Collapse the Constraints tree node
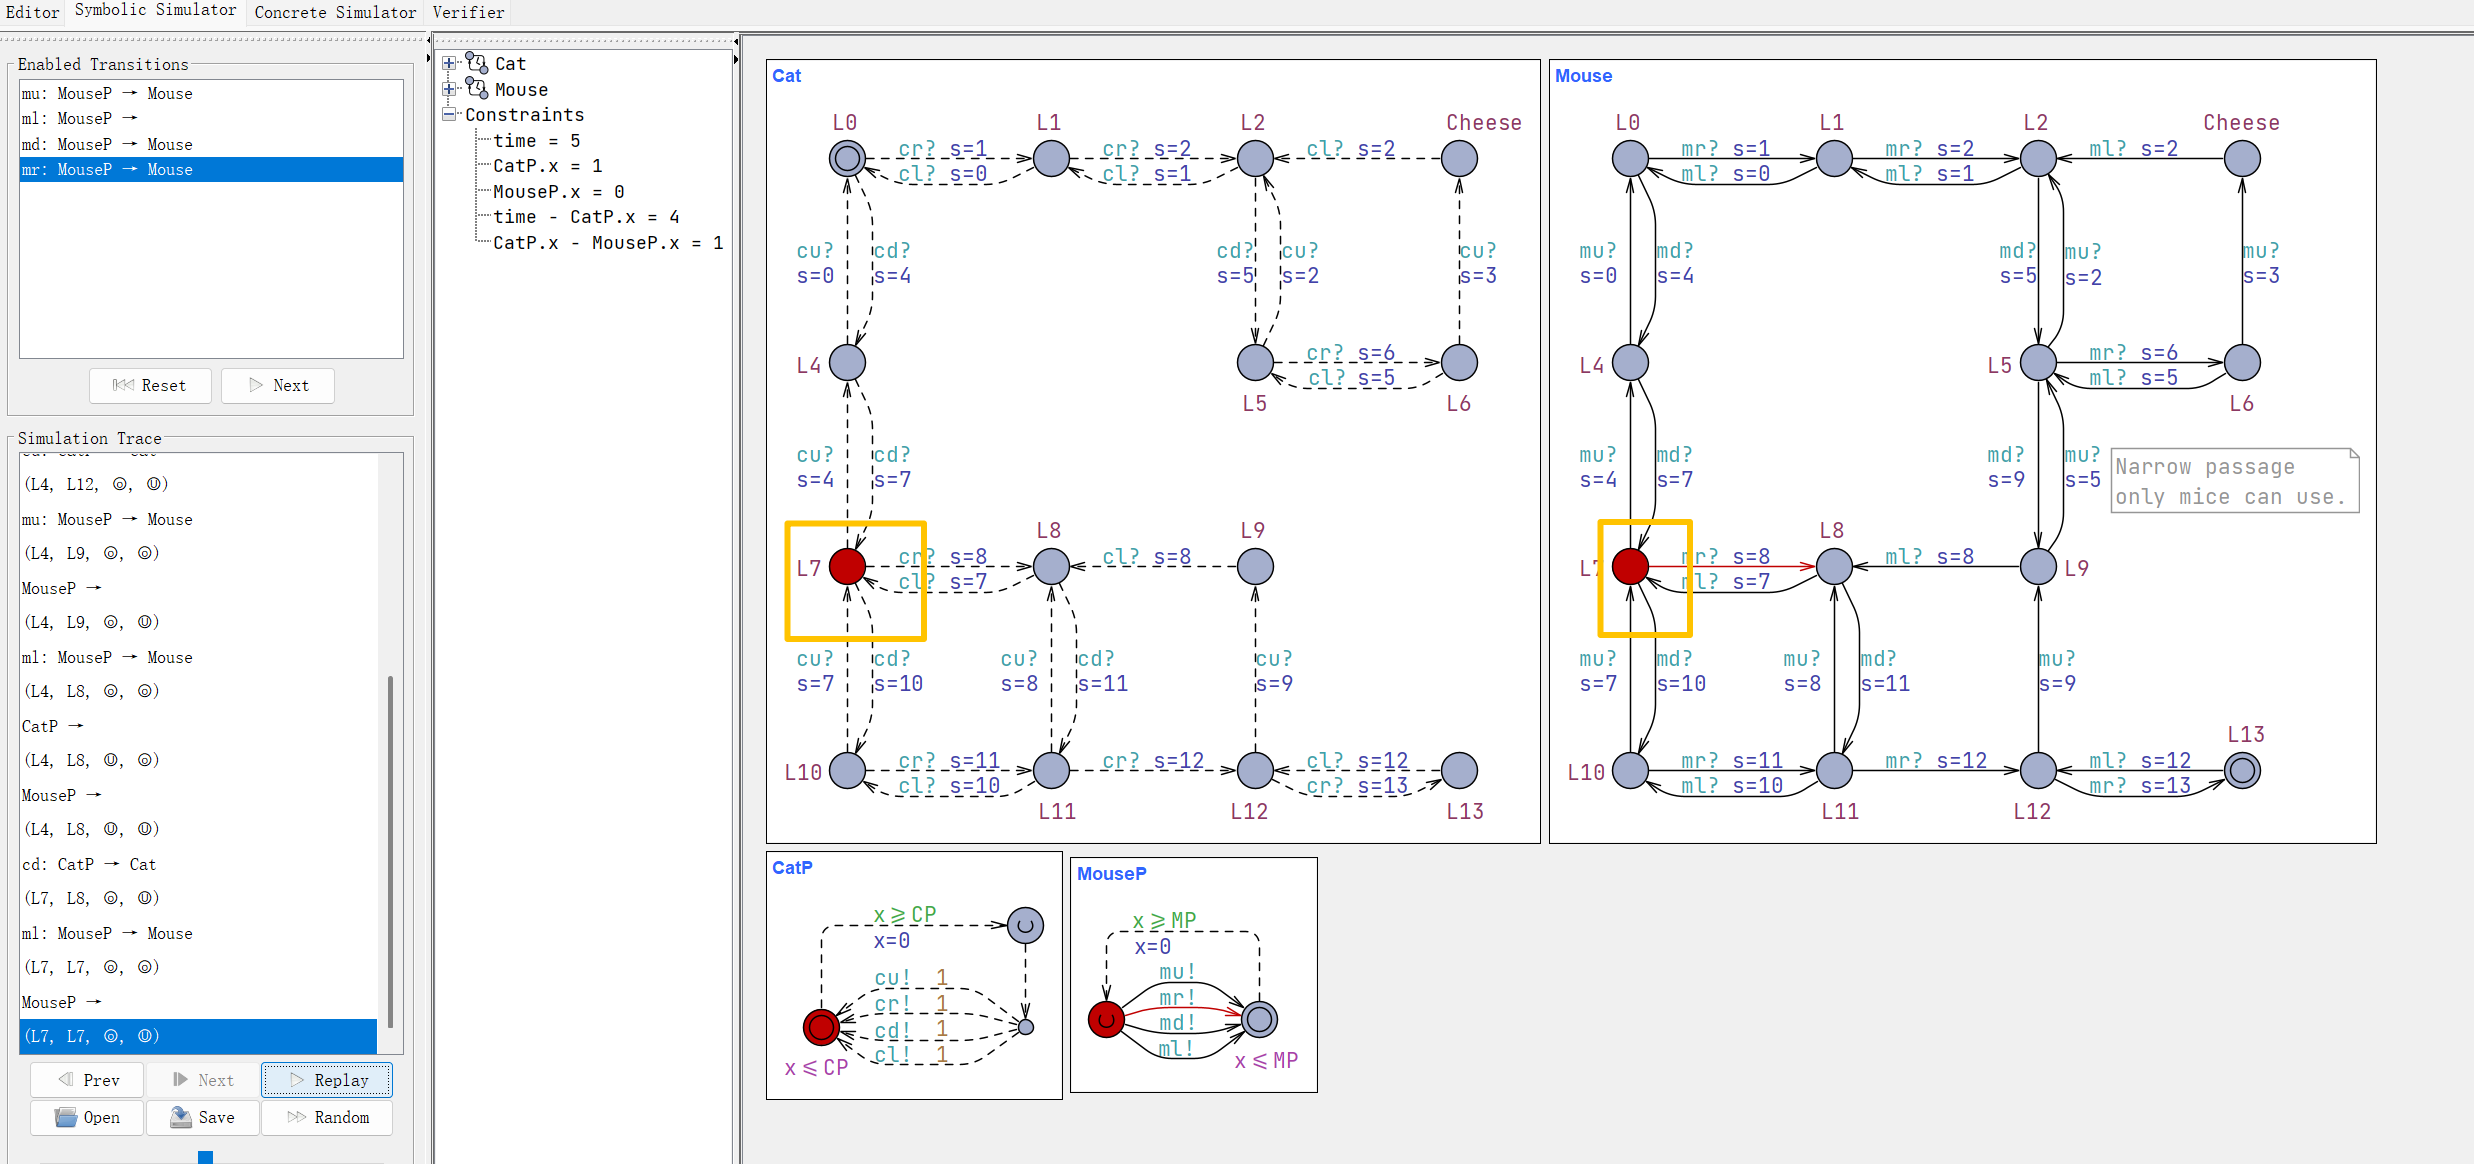The image size is (2474, 1164). [449, 115]
